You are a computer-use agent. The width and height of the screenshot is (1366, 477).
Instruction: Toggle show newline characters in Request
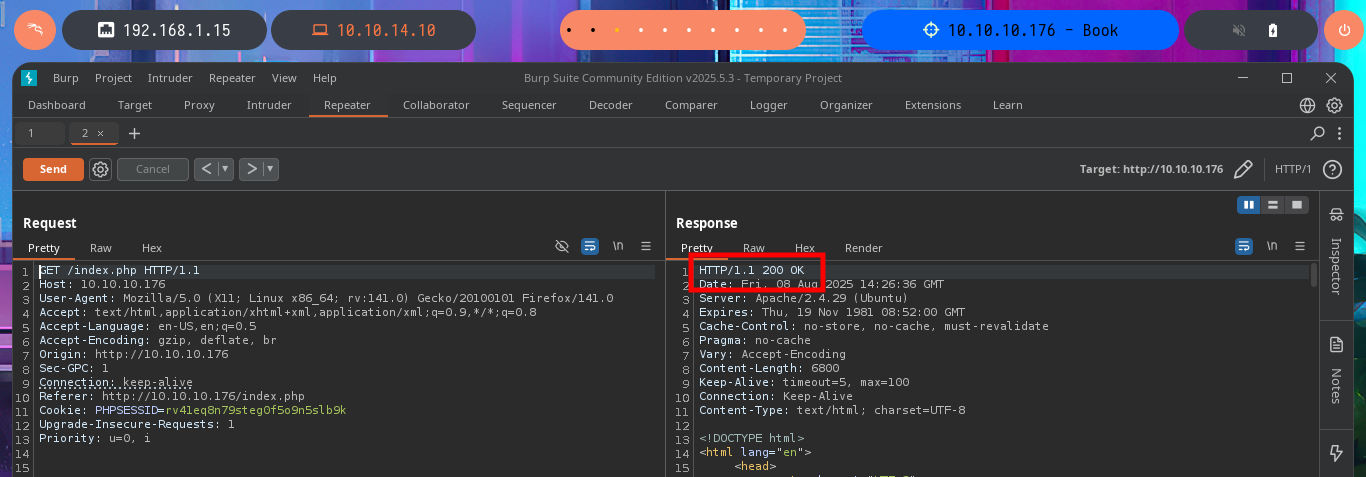[x=618, y=246]
